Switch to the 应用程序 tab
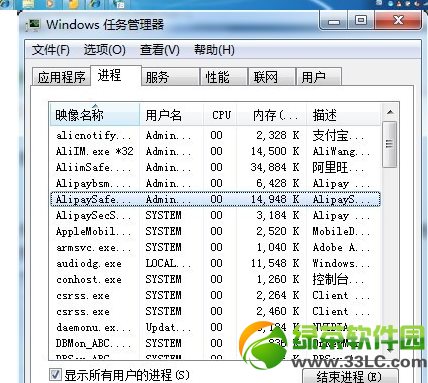 (x=61, y=77)
